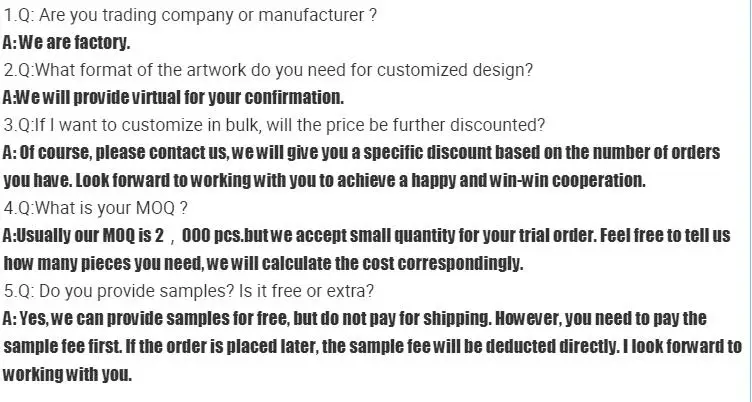Viewport: 752px width, 402px height.
Task: Click the question about artwork format
Action: click(268, 71)
